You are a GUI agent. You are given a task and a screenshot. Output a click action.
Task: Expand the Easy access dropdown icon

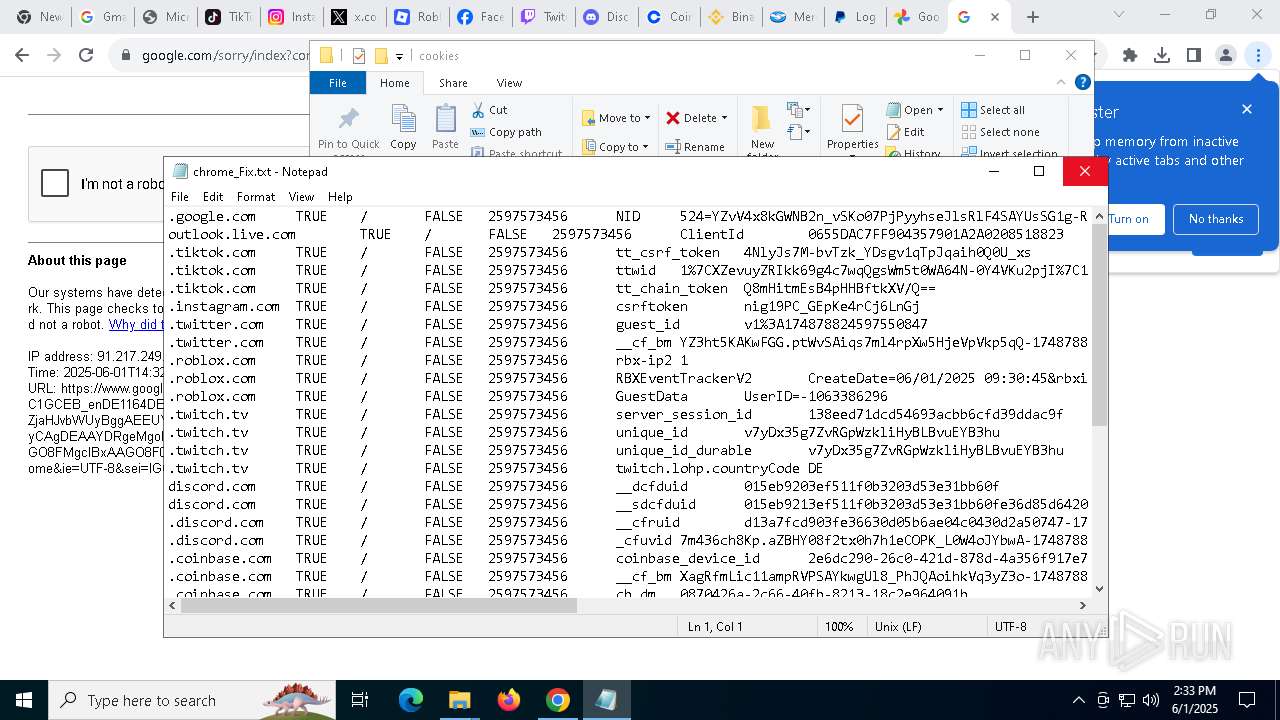(797, 132)
